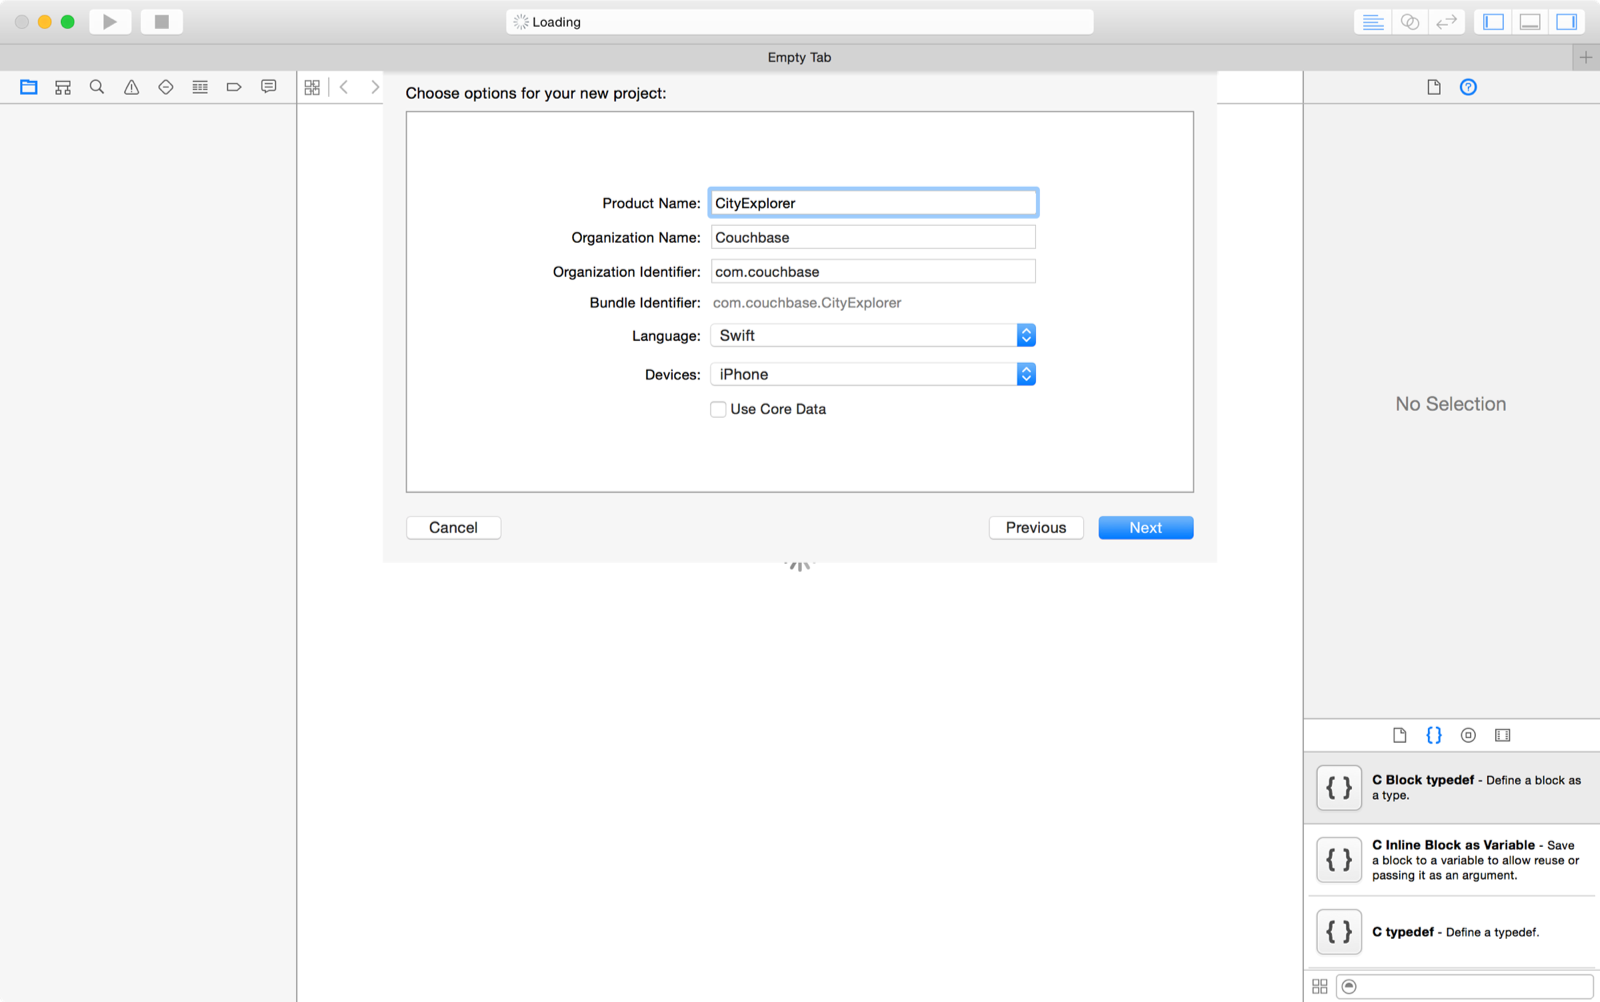Open the Object library
The image size is (1600, 1002).
pos(1468,735)
